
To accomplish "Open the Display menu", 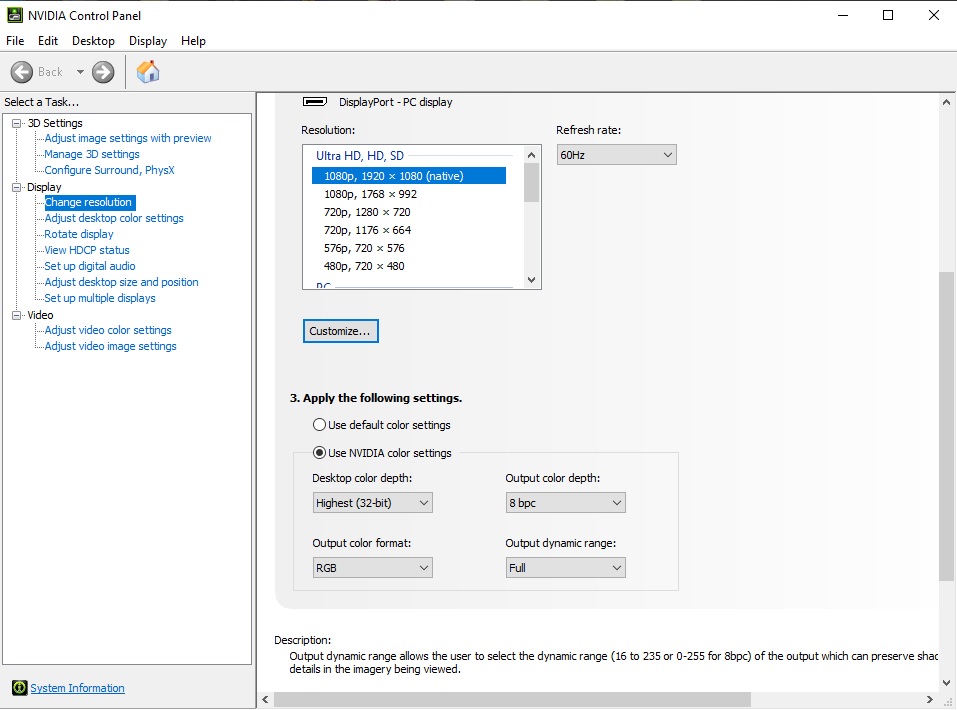I will (x=148, y=41).
